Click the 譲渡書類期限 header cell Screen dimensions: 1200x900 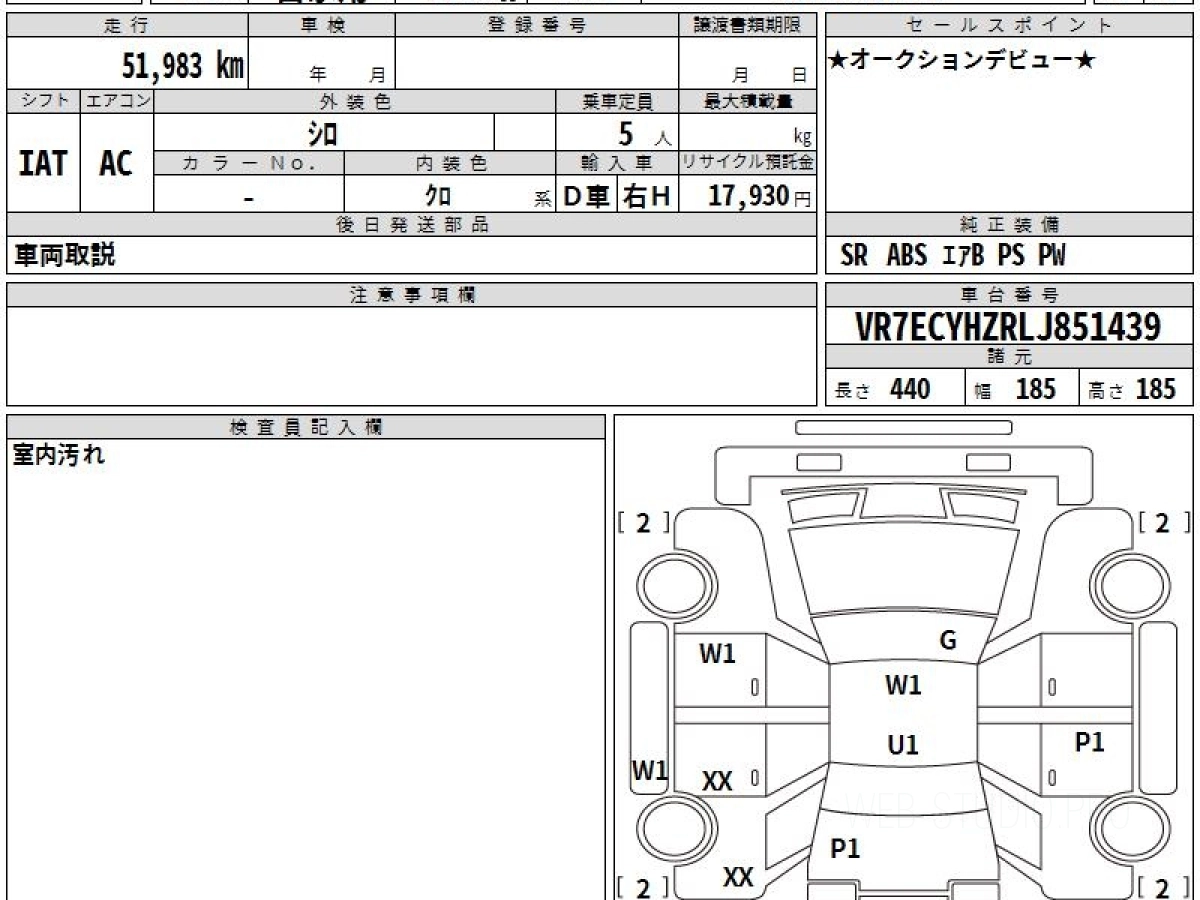click(x=747, y=27)
